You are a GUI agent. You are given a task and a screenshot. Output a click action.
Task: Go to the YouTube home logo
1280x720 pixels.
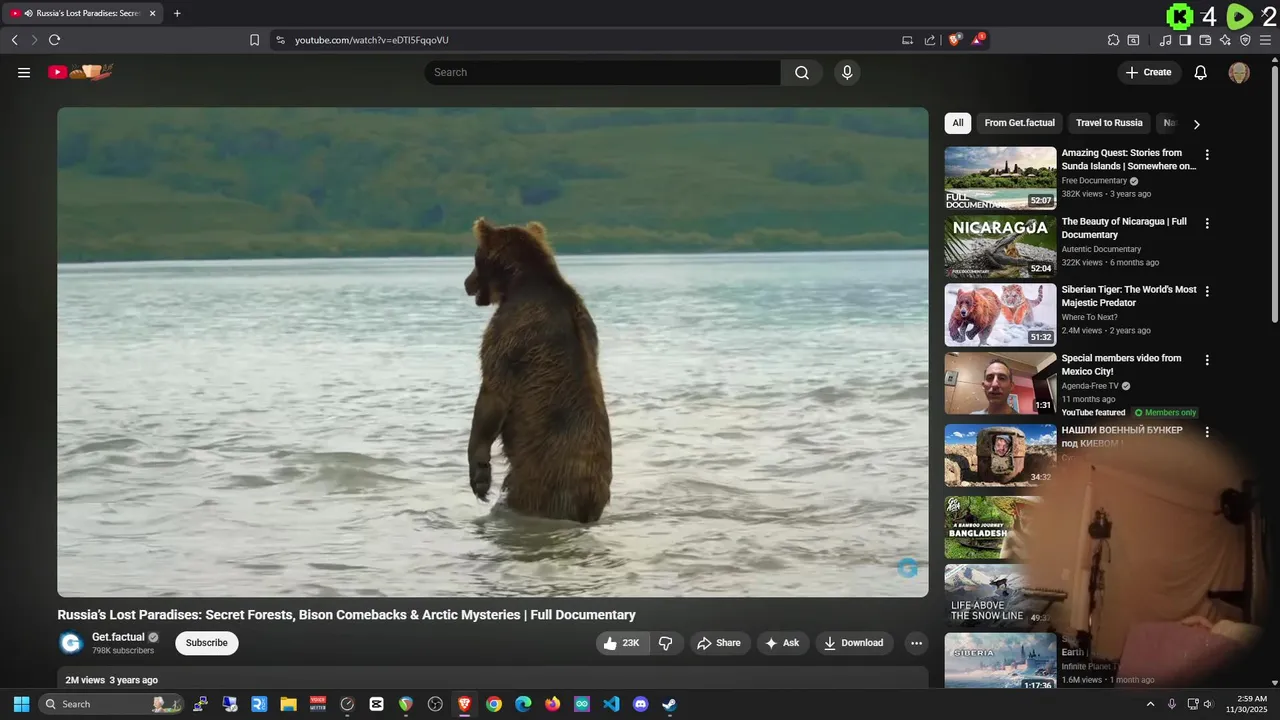click(x=81, y=72)
